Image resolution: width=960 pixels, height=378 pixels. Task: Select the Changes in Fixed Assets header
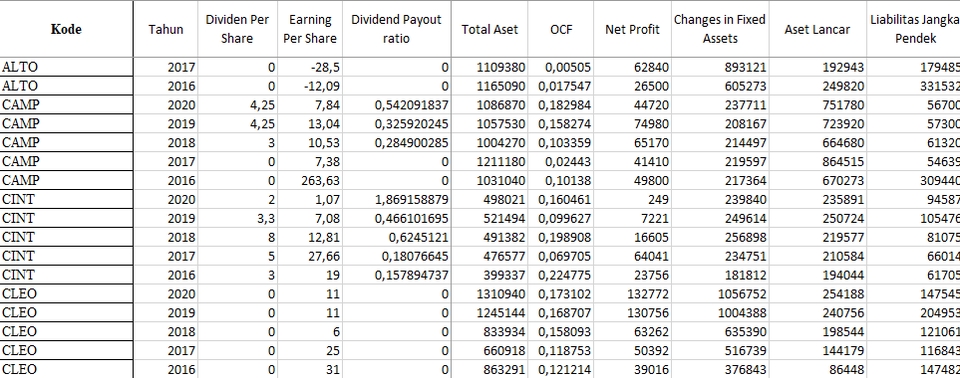pyautogui.click(x=720, y=29)
